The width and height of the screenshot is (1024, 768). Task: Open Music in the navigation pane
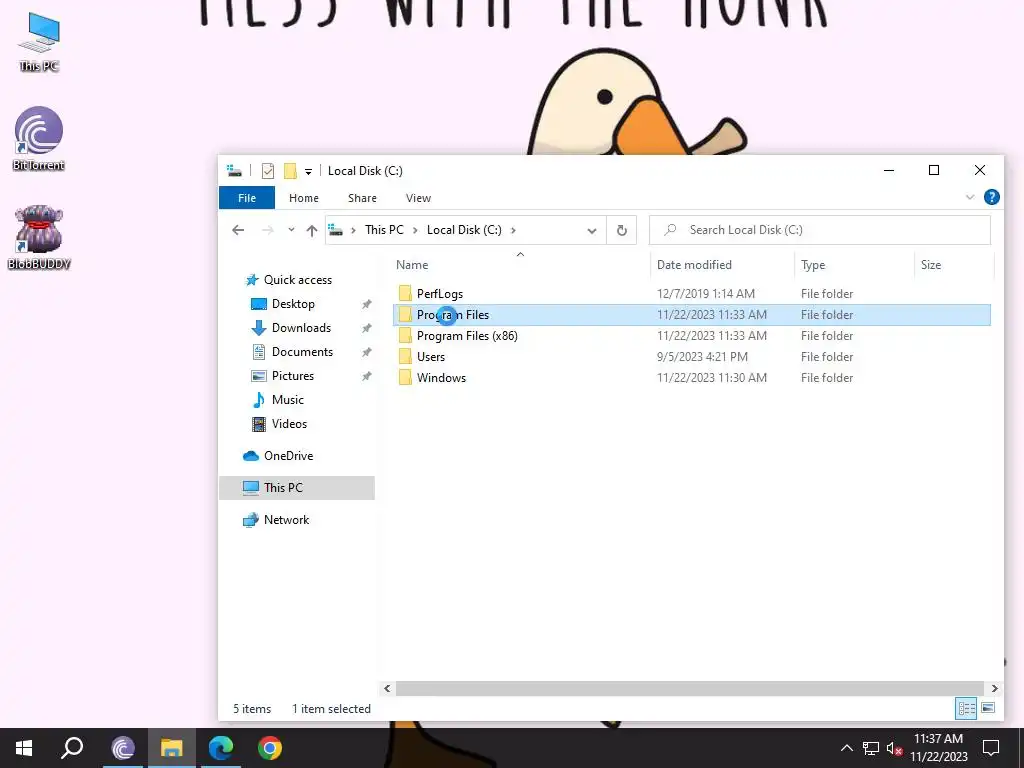pos(287,400)
